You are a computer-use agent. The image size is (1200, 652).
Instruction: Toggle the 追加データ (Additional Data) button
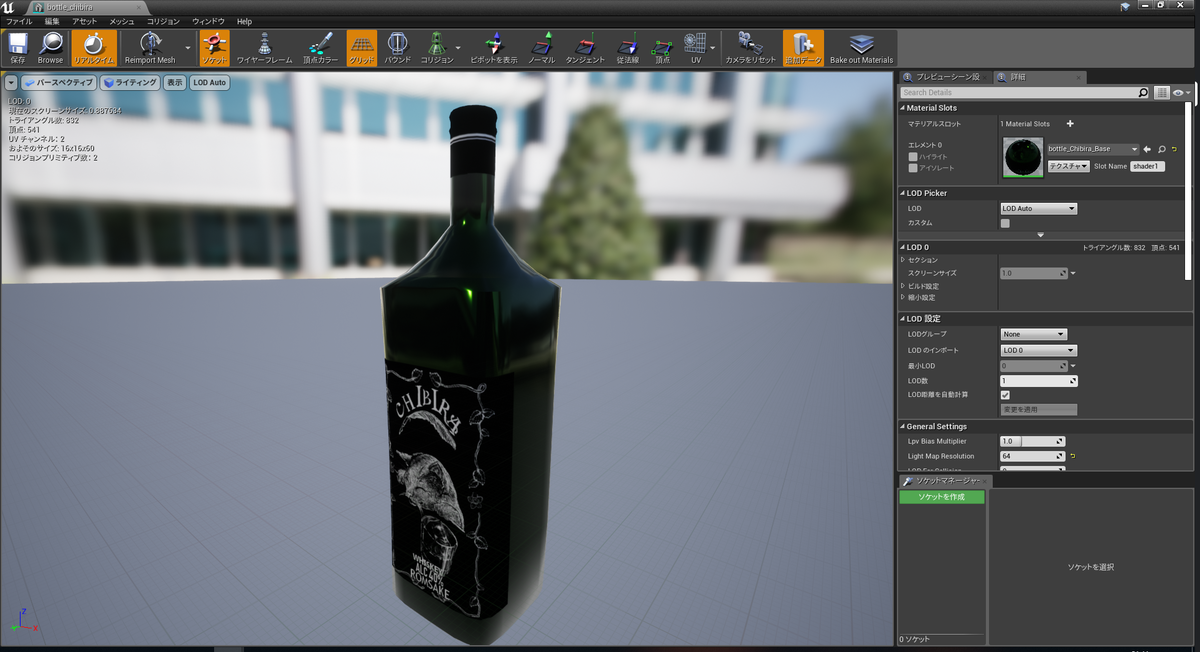click(x=803, y=47)
